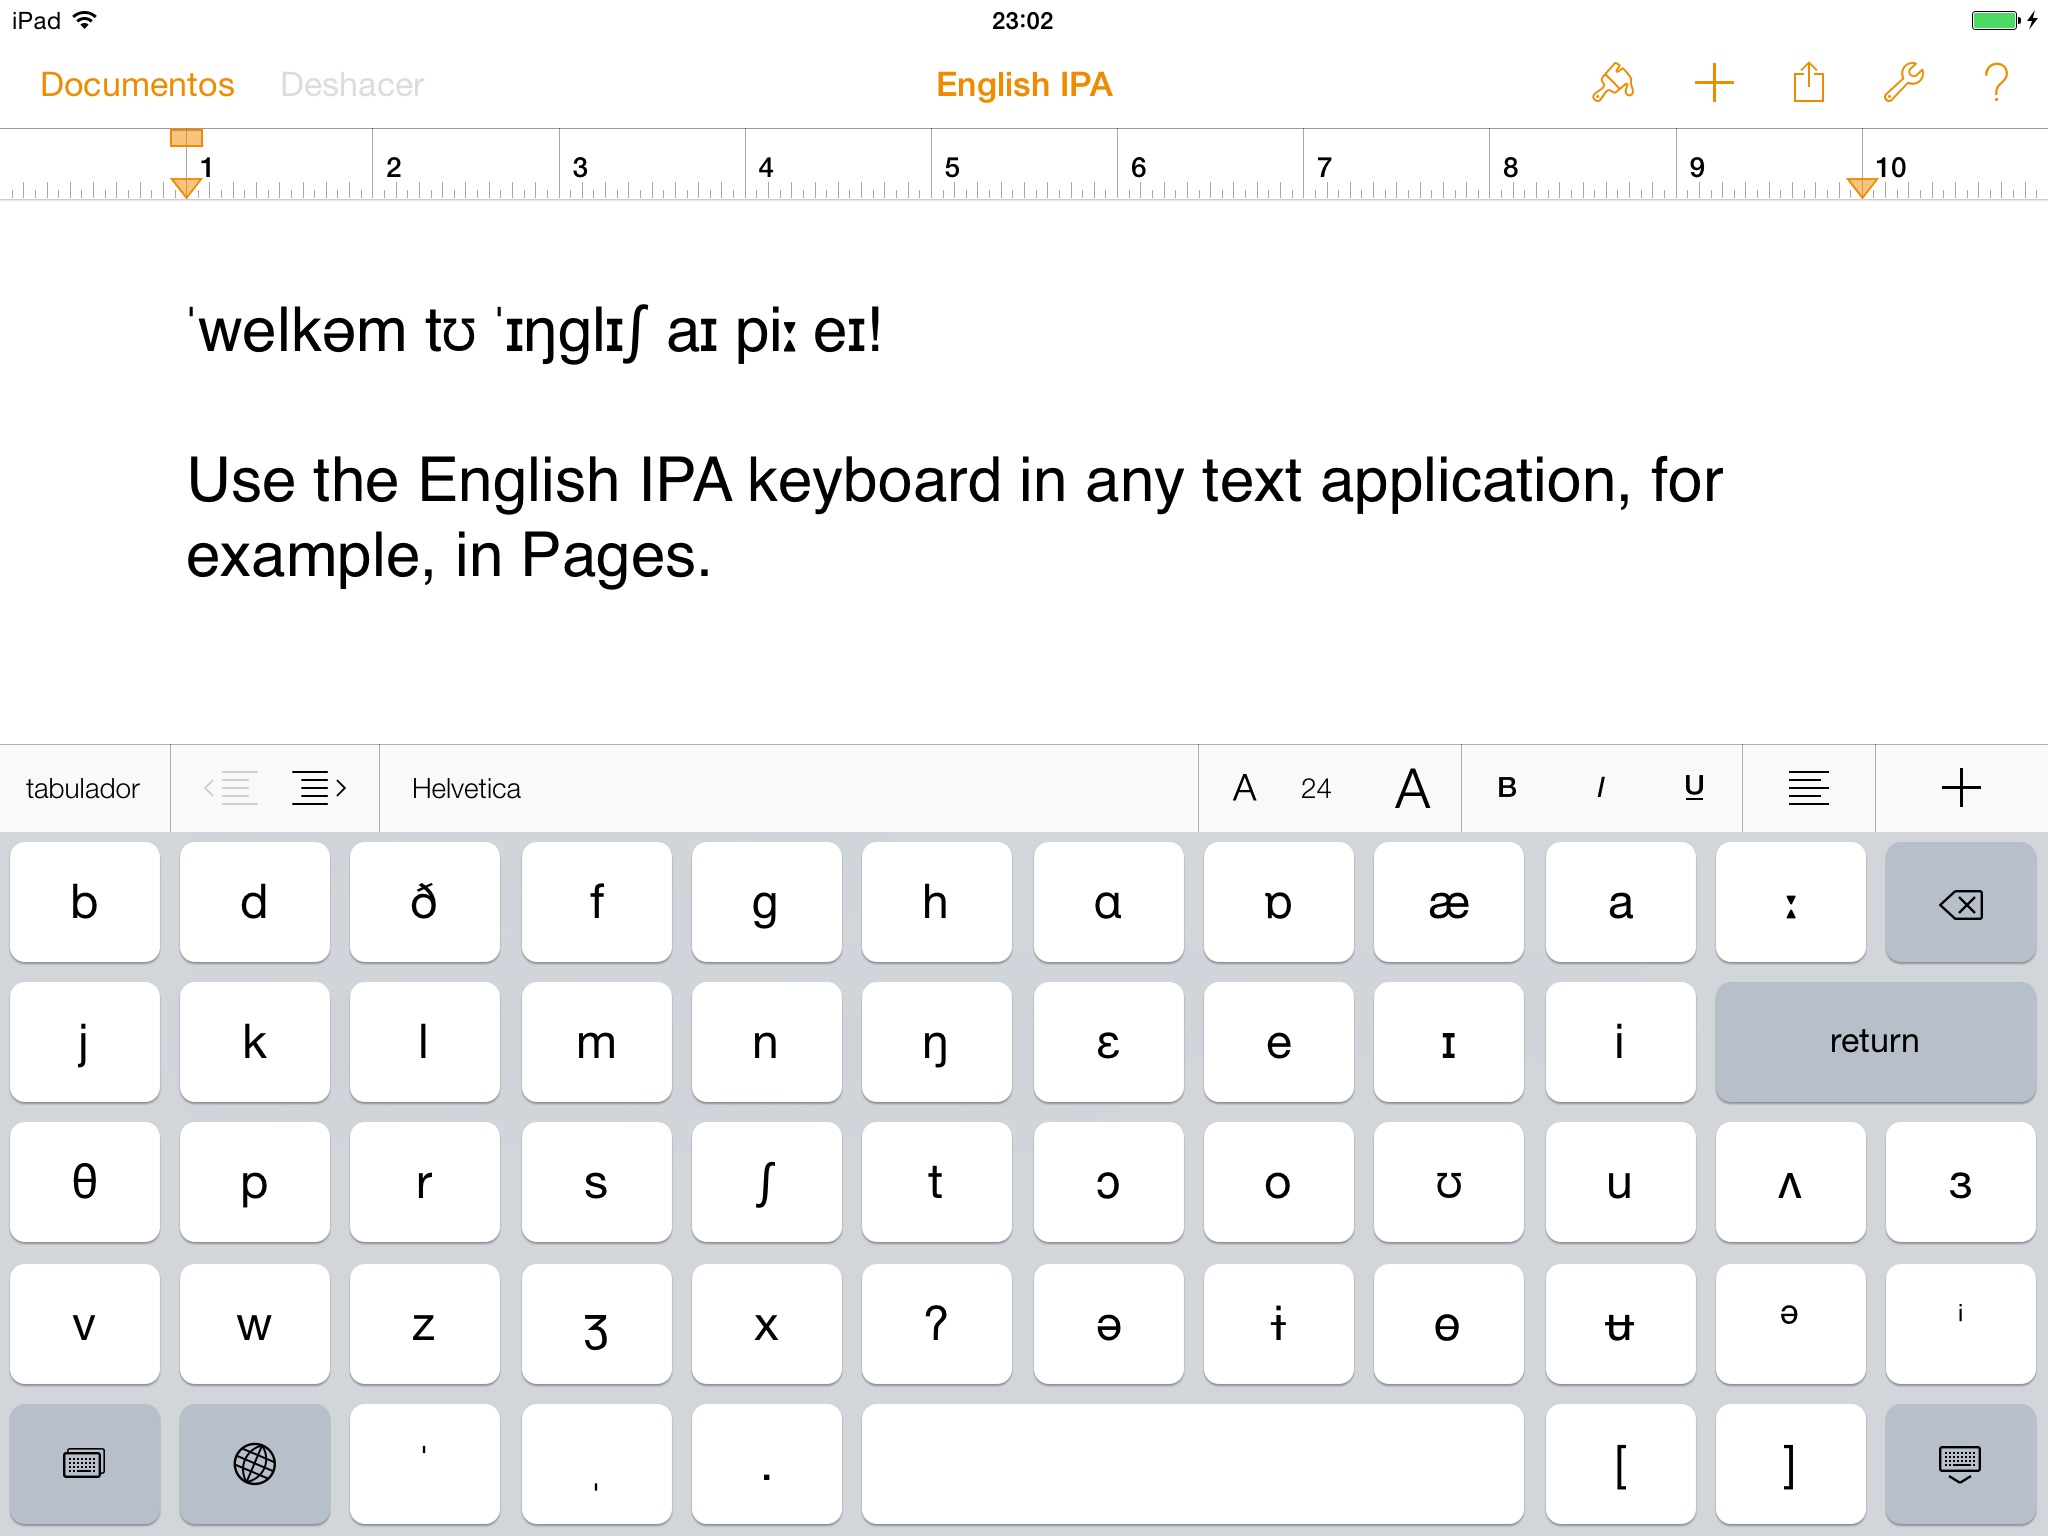Tap the ə (schwa) key
Screen dimensions: 2048x1536
pyautogui.click(x=1109, y=1325)
